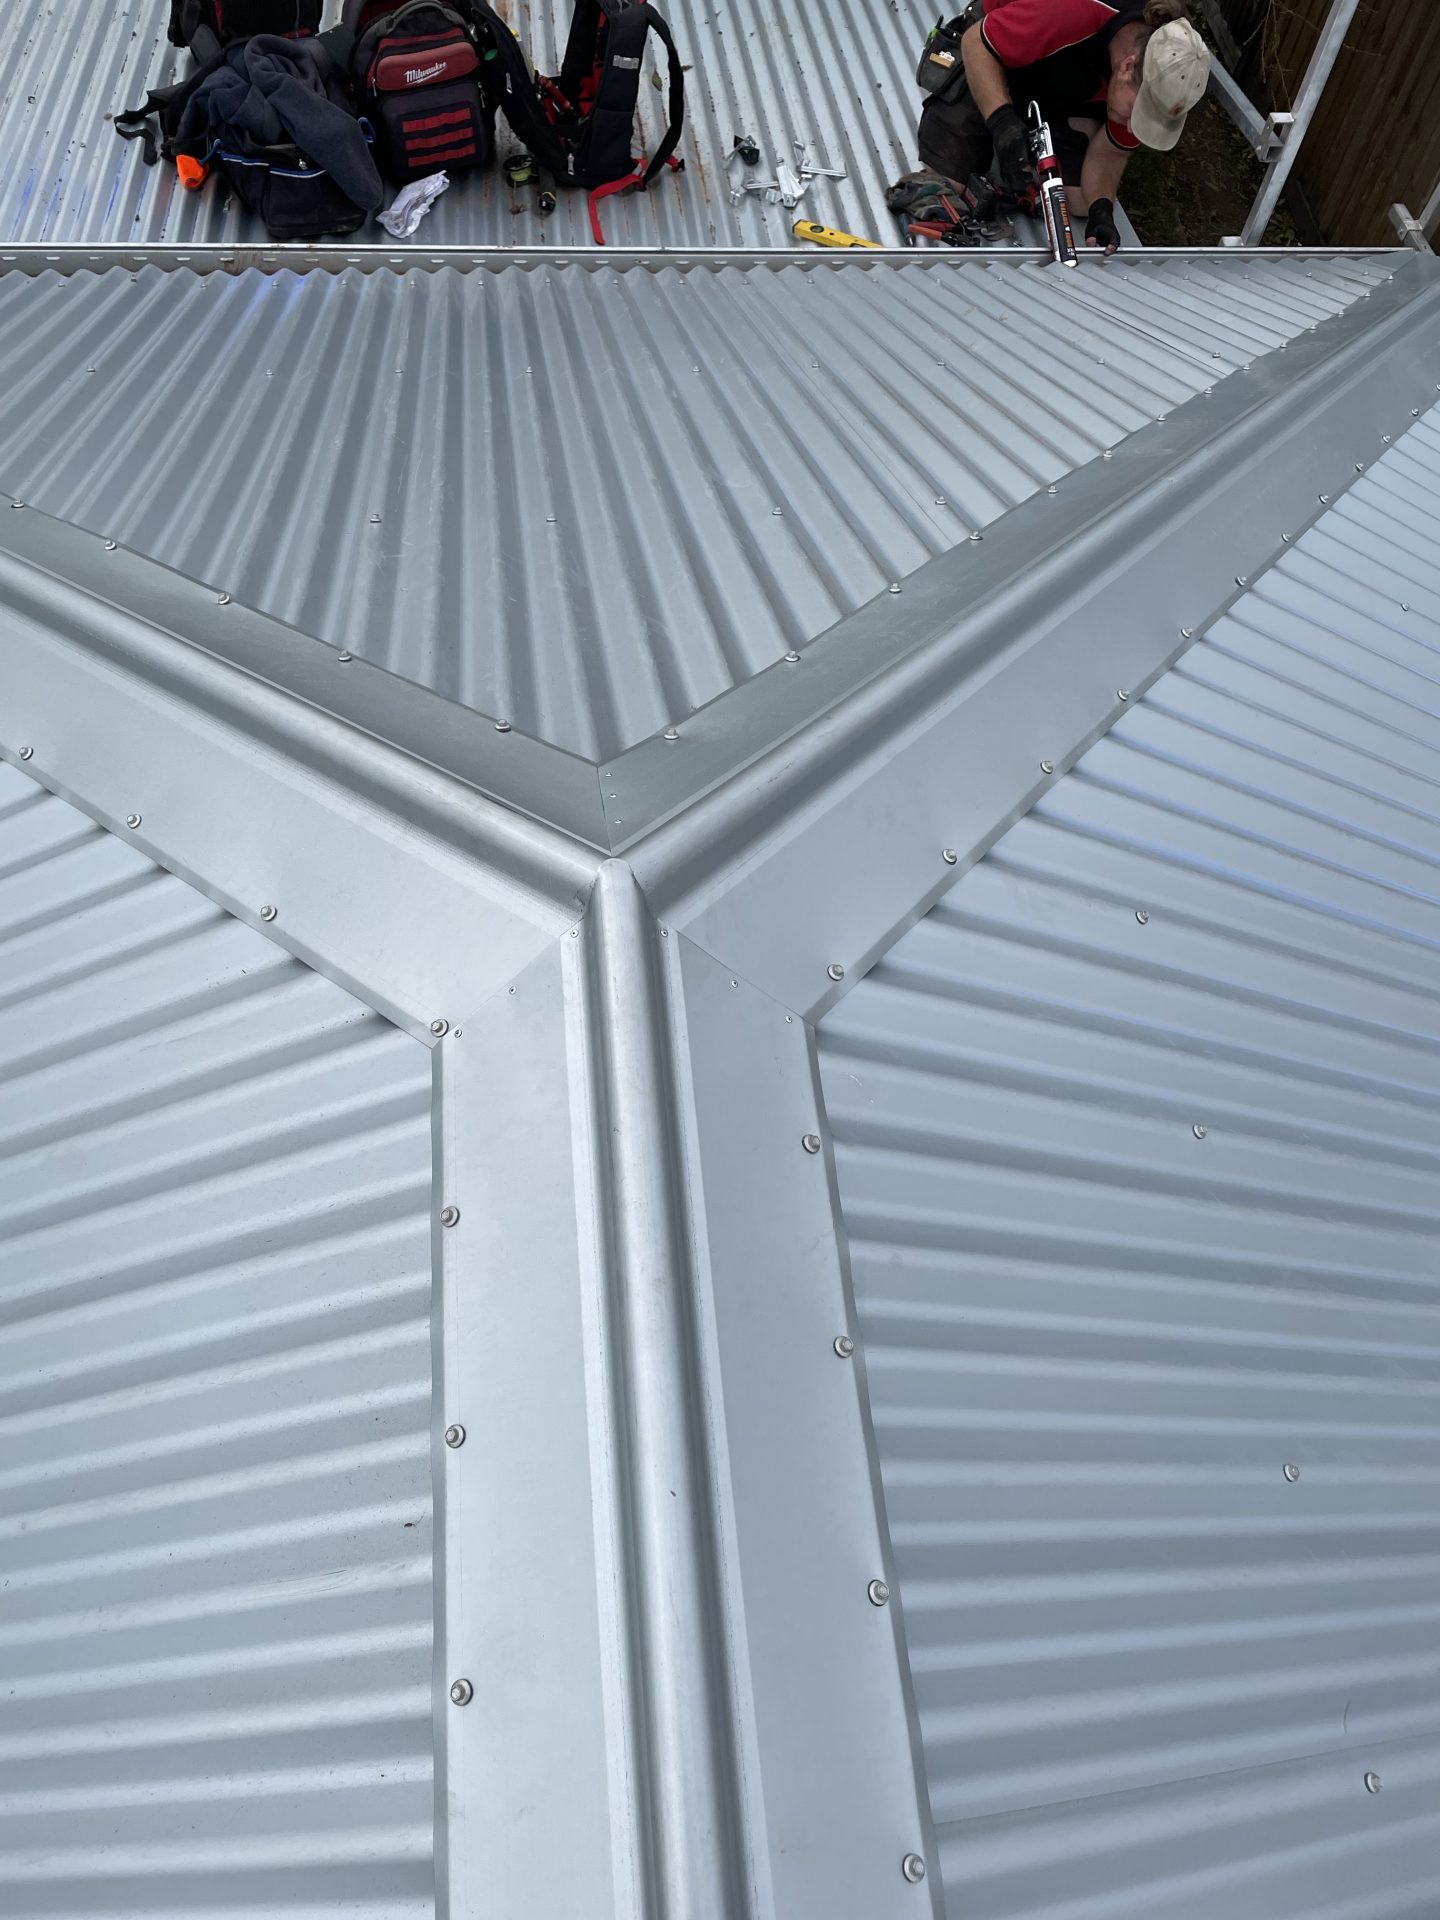The image size is (1440, 1920).
Task: Click the aluminium scaffold post at top right
Action: pos(1310,120)
